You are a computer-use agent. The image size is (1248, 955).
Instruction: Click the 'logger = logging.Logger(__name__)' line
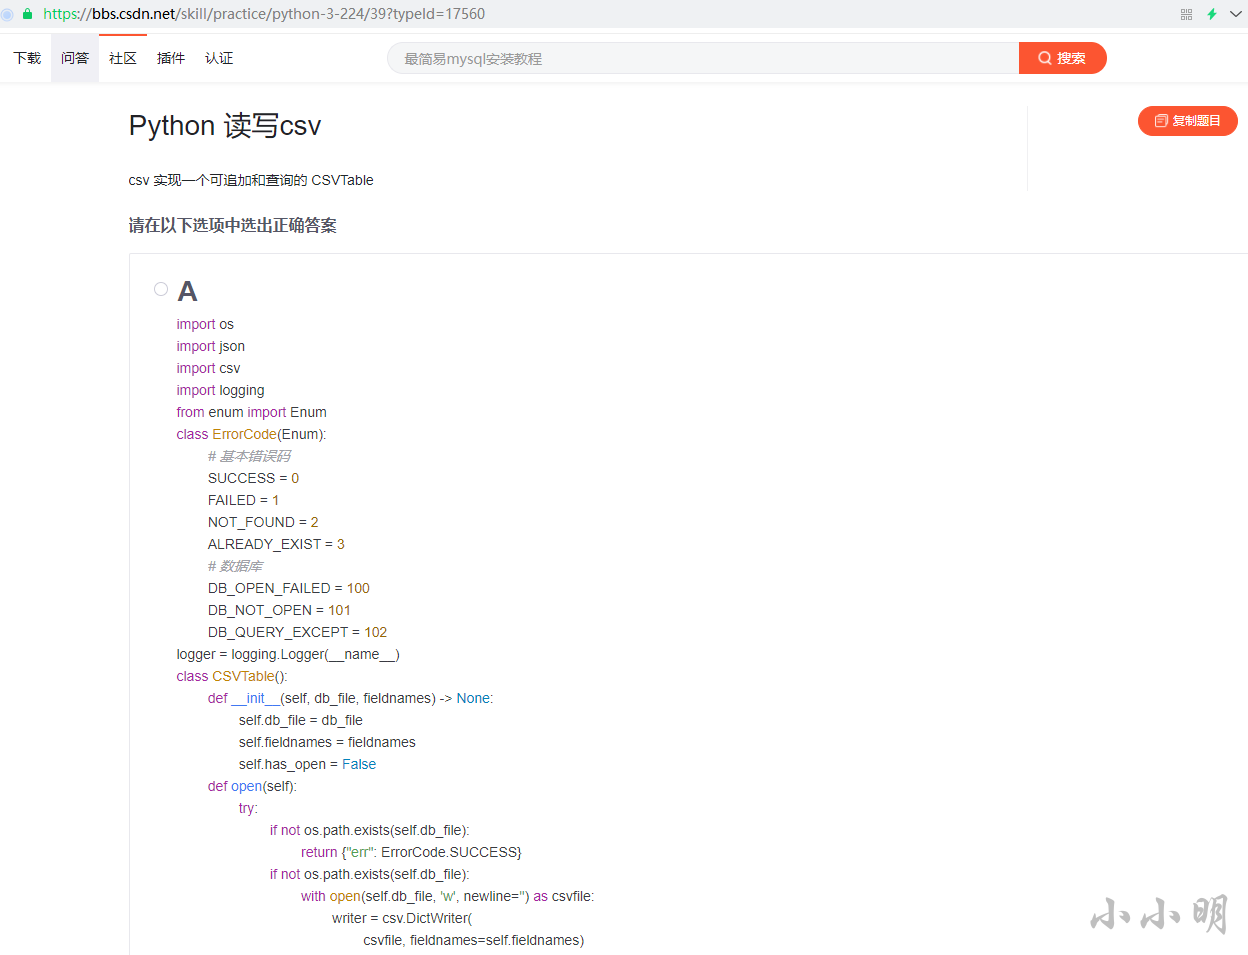point(288,654)
